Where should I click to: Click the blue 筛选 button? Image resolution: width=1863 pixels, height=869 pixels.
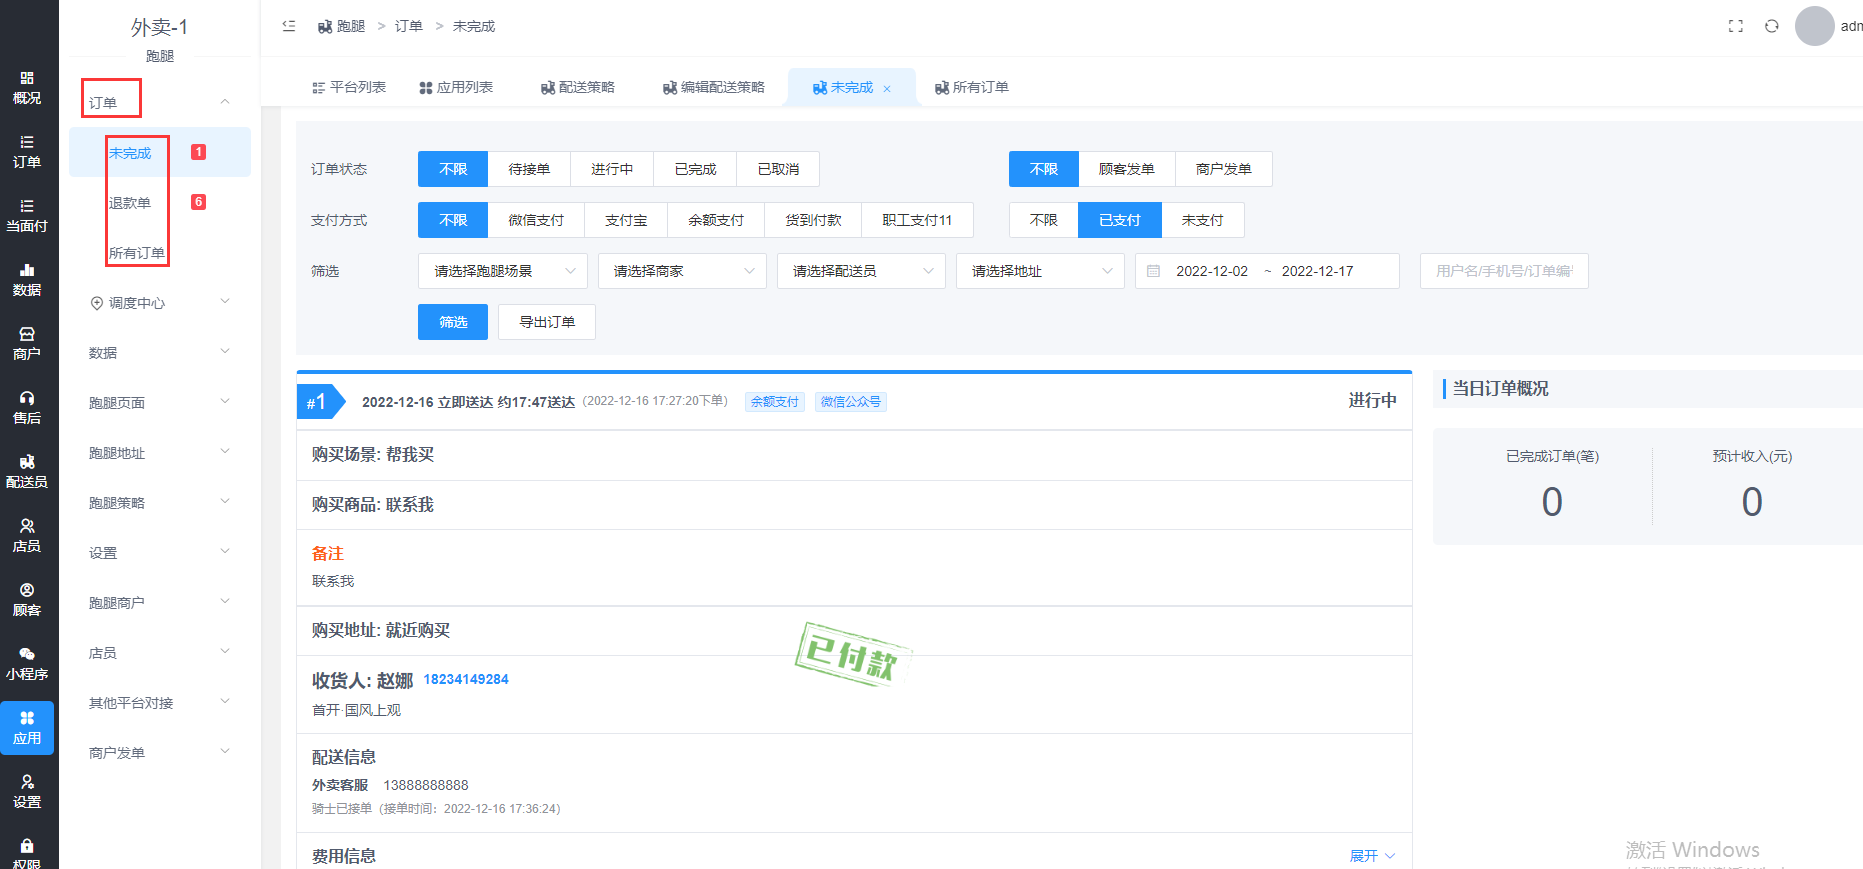[453, 322]
